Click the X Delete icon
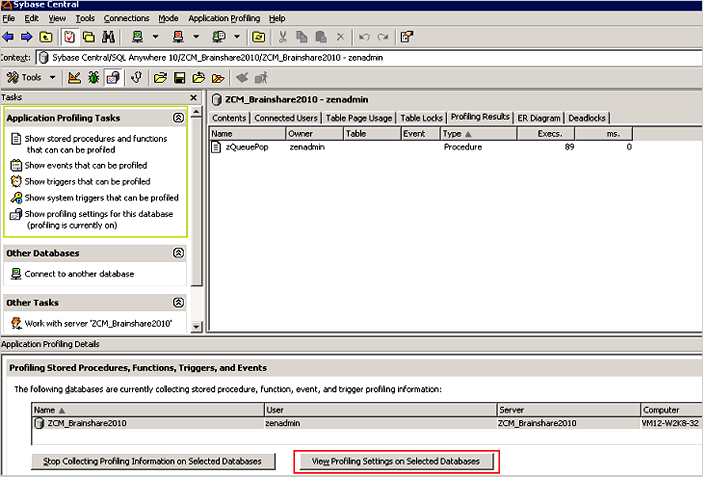Viewport: 703px width, 477px height. [x=340, y=37]
